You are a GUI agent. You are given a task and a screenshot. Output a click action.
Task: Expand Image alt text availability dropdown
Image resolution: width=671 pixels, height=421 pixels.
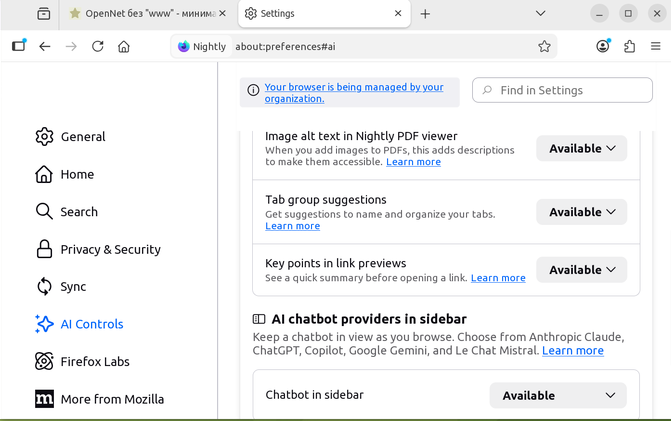coord(581,148)
